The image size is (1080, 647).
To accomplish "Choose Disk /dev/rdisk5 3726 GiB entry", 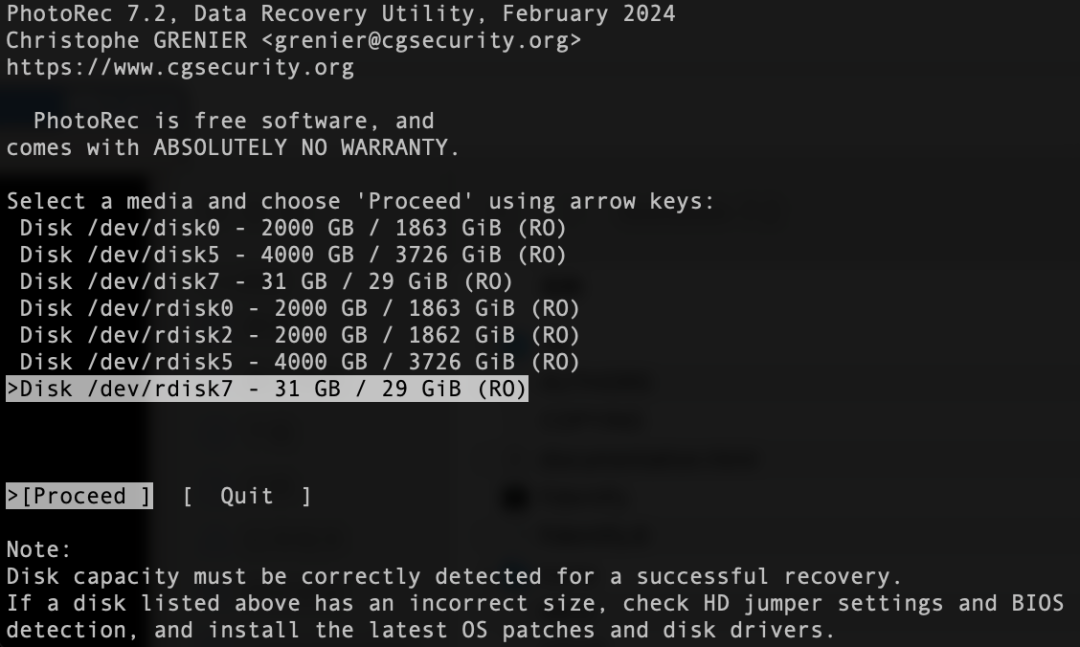I will 299,362.
